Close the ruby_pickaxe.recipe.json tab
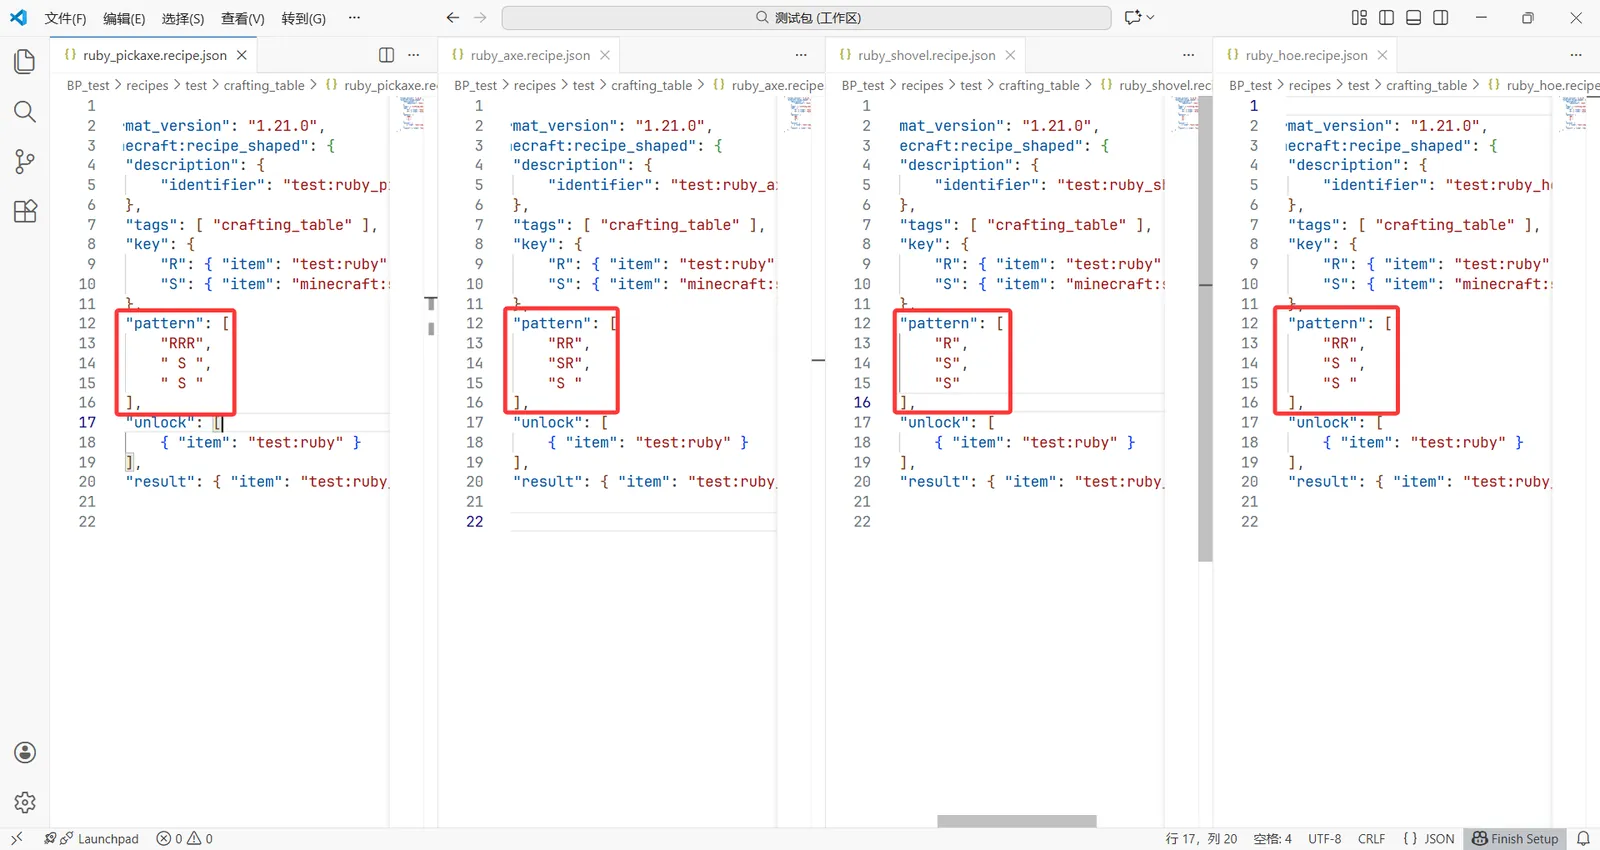1600x850 pixels. [242, 55]
